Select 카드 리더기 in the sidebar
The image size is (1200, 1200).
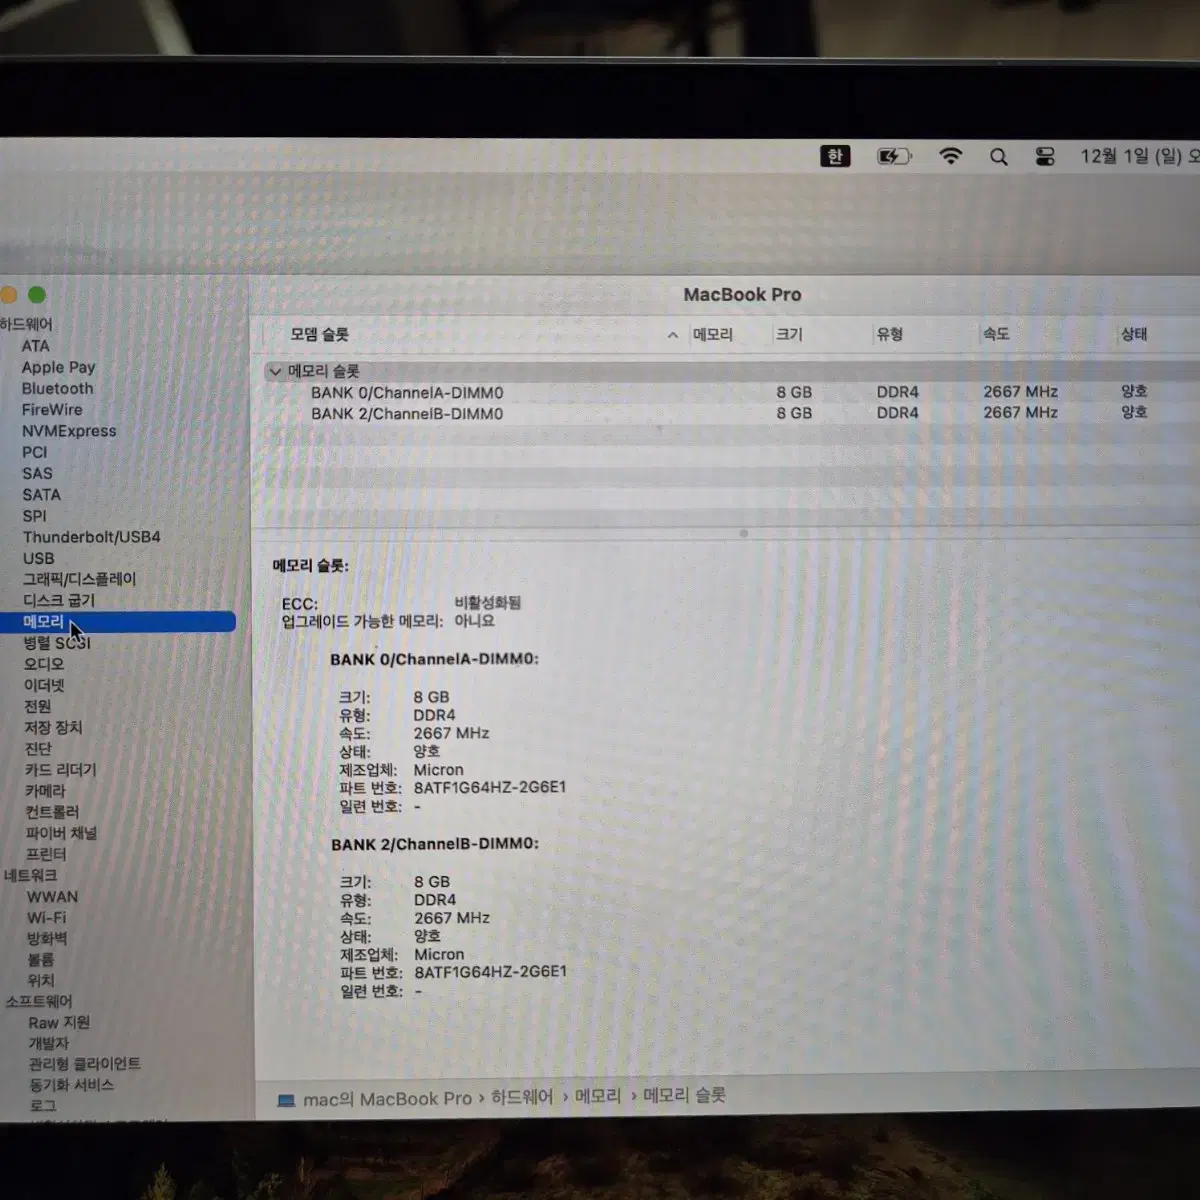point(61,769)
